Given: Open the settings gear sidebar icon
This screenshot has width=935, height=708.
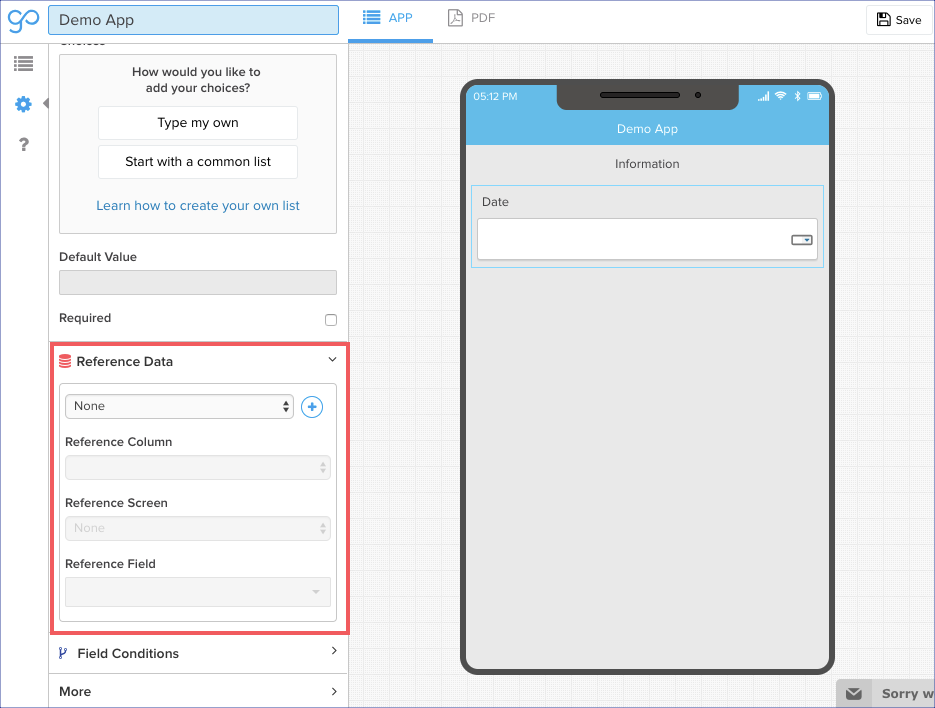Looking at the screenshot, I should click(x=23, y=104).
